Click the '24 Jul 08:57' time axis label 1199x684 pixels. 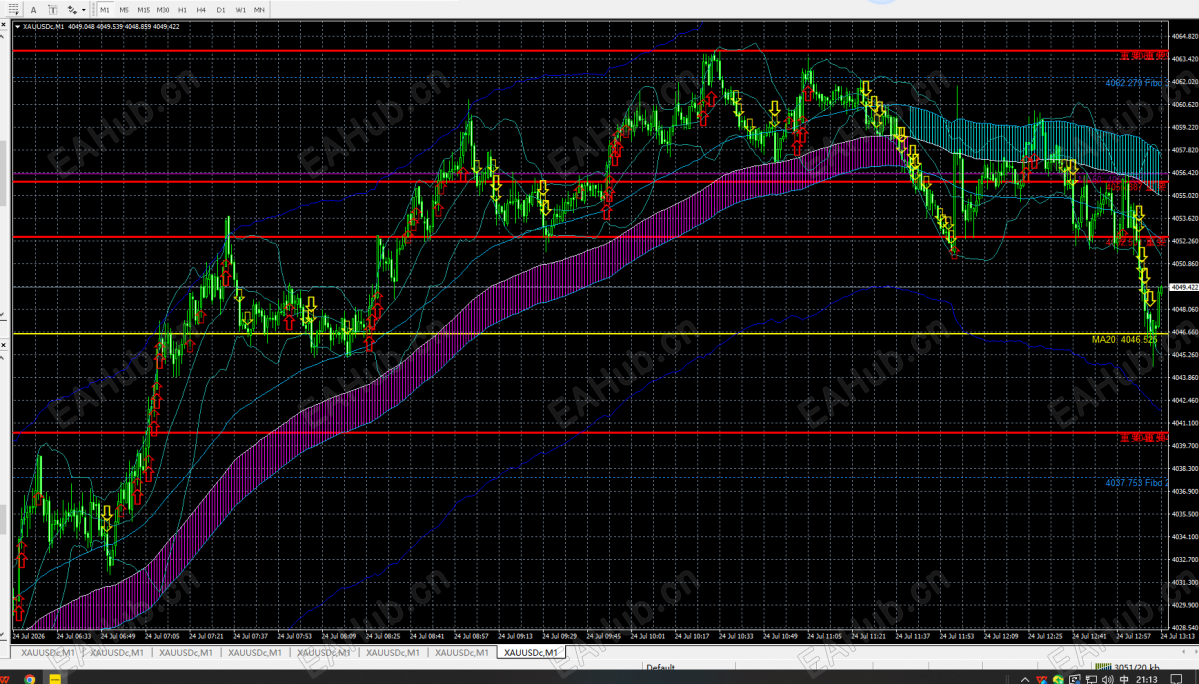(471, 636)
